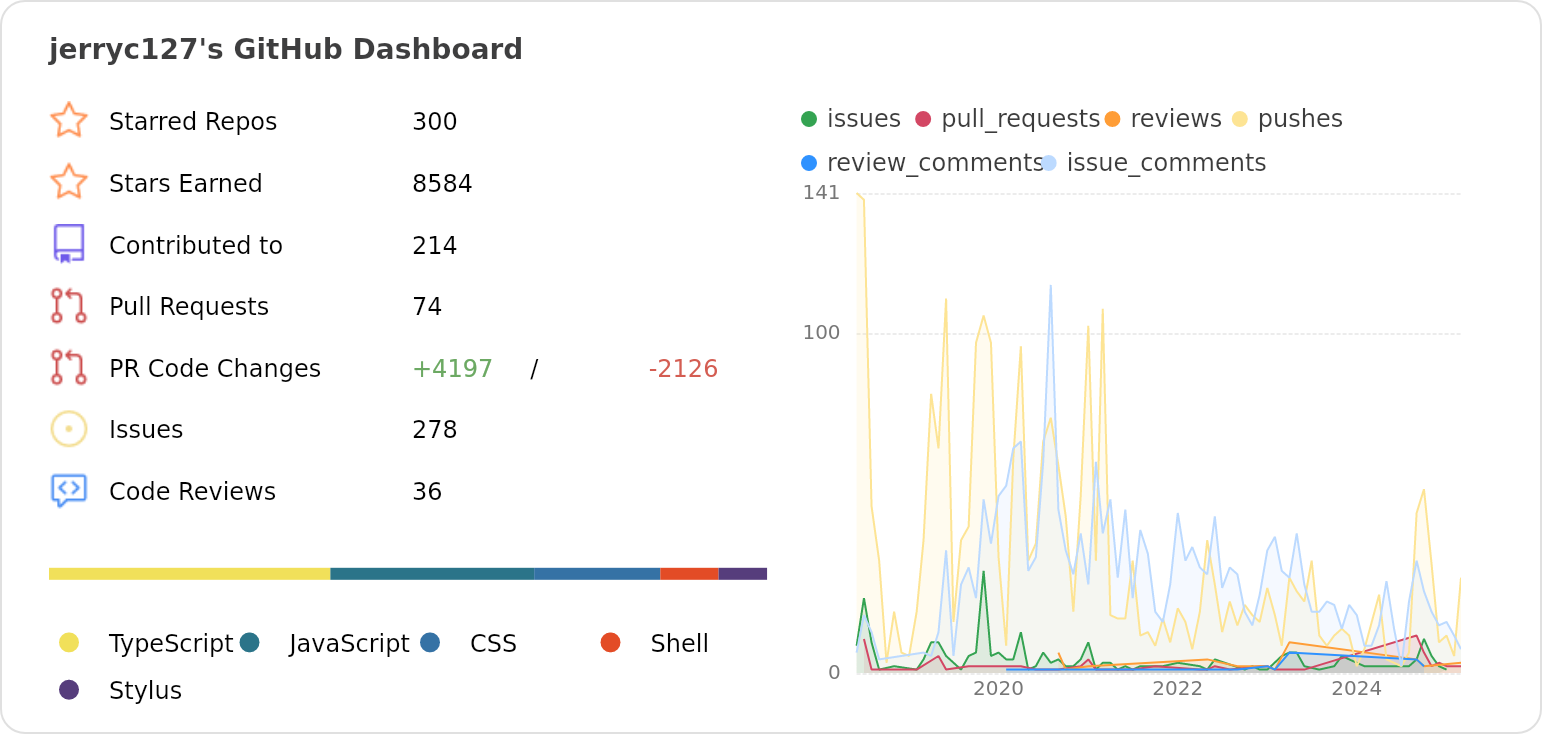
Task: Click the issues legend text
Action: 864,119
